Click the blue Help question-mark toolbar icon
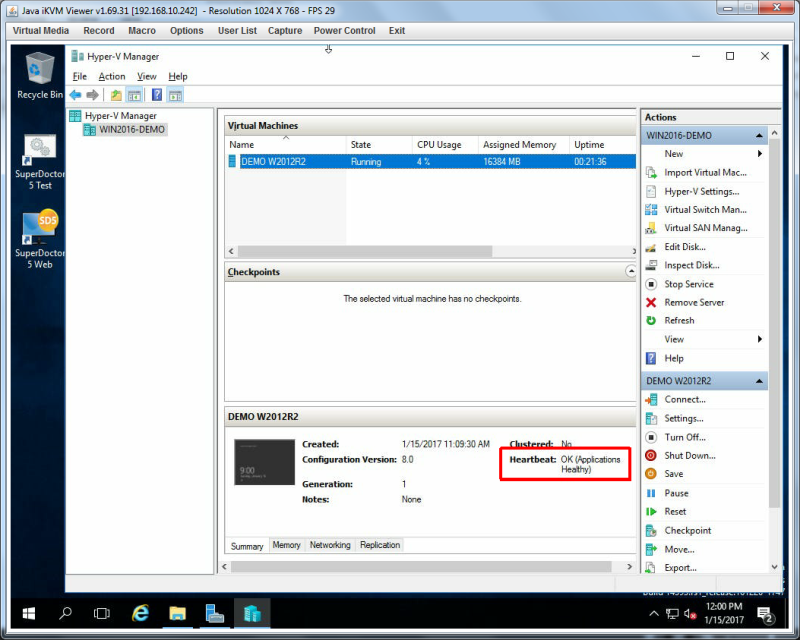 pyautogui.click(x=157, y=95)
